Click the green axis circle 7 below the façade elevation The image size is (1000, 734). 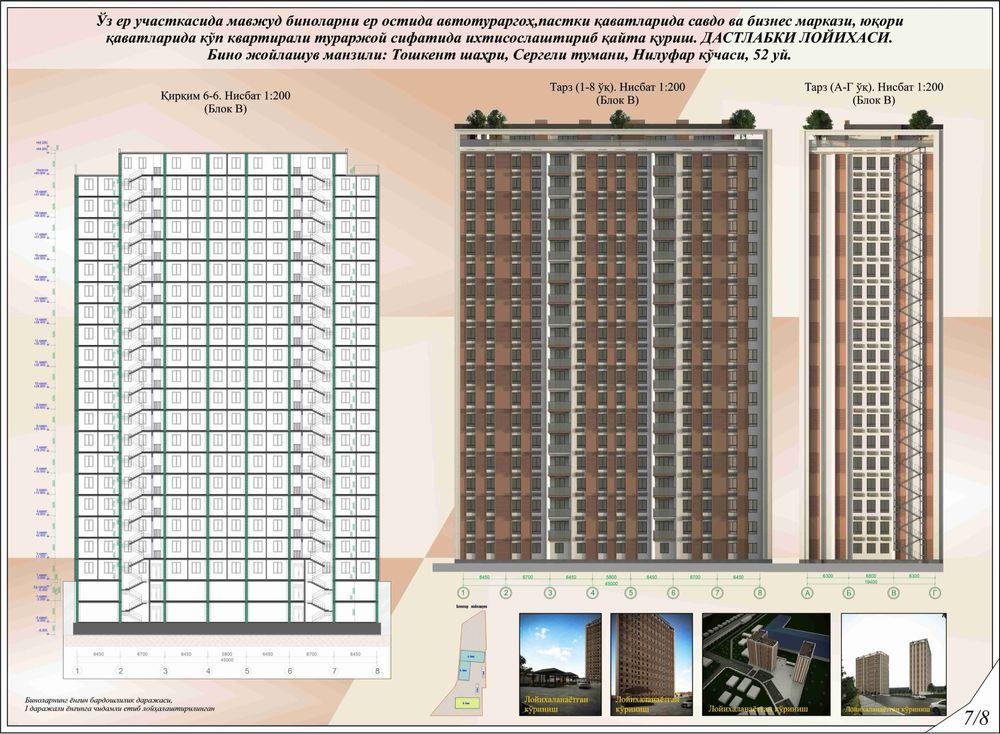pyautogui.click(x=717, y=593)
